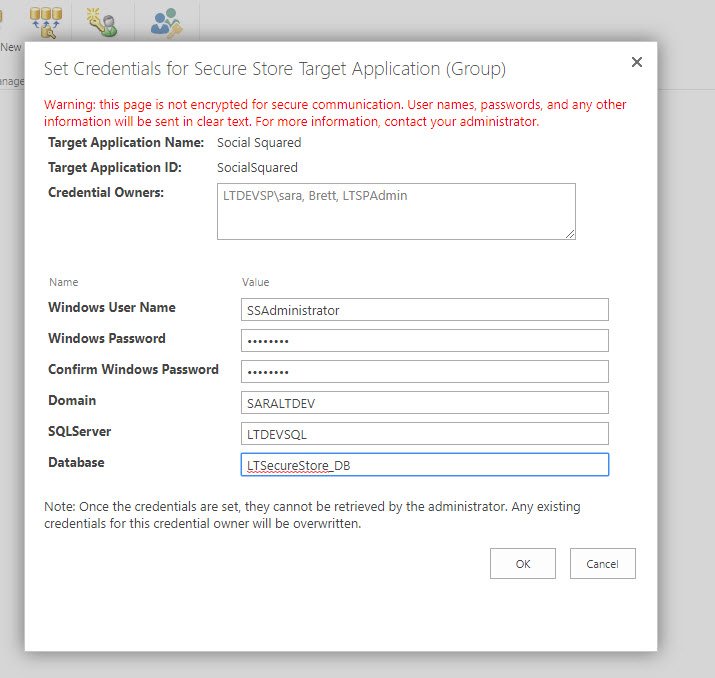Click the red unencrypted page warning text

(335, 113)
